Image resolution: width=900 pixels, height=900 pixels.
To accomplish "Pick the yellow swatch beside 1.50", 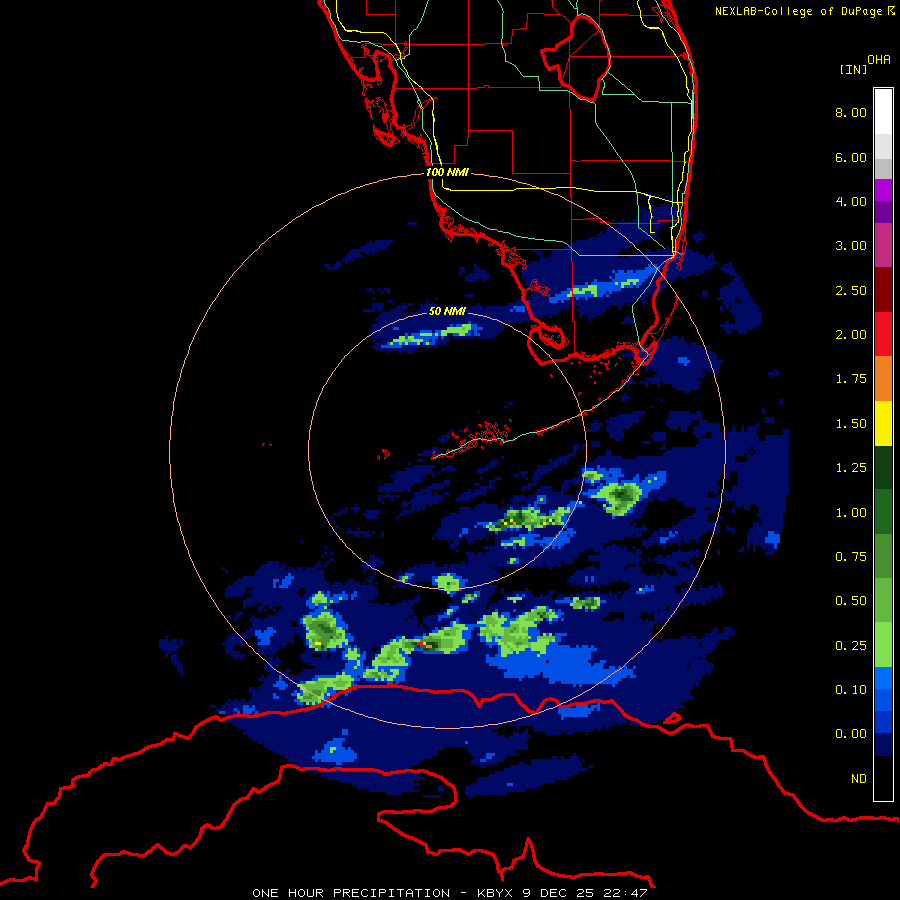I will [883, 423].
